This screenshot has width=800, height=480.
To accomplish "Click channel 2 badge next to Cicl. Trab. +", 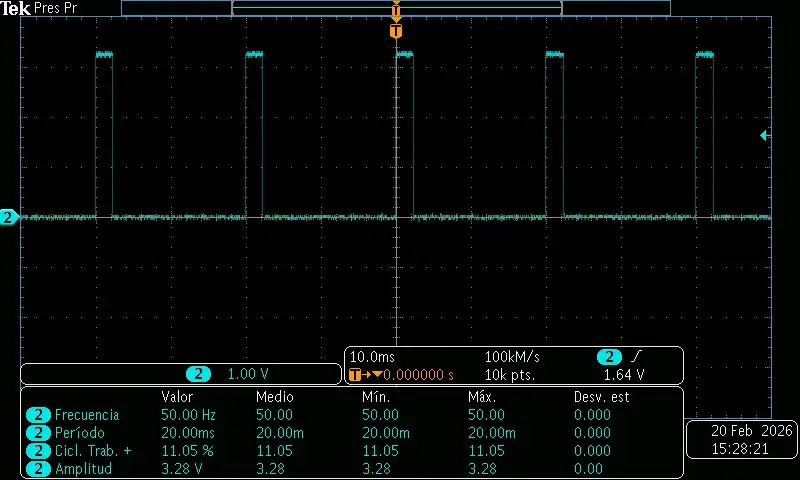I will tap(38, 451).
